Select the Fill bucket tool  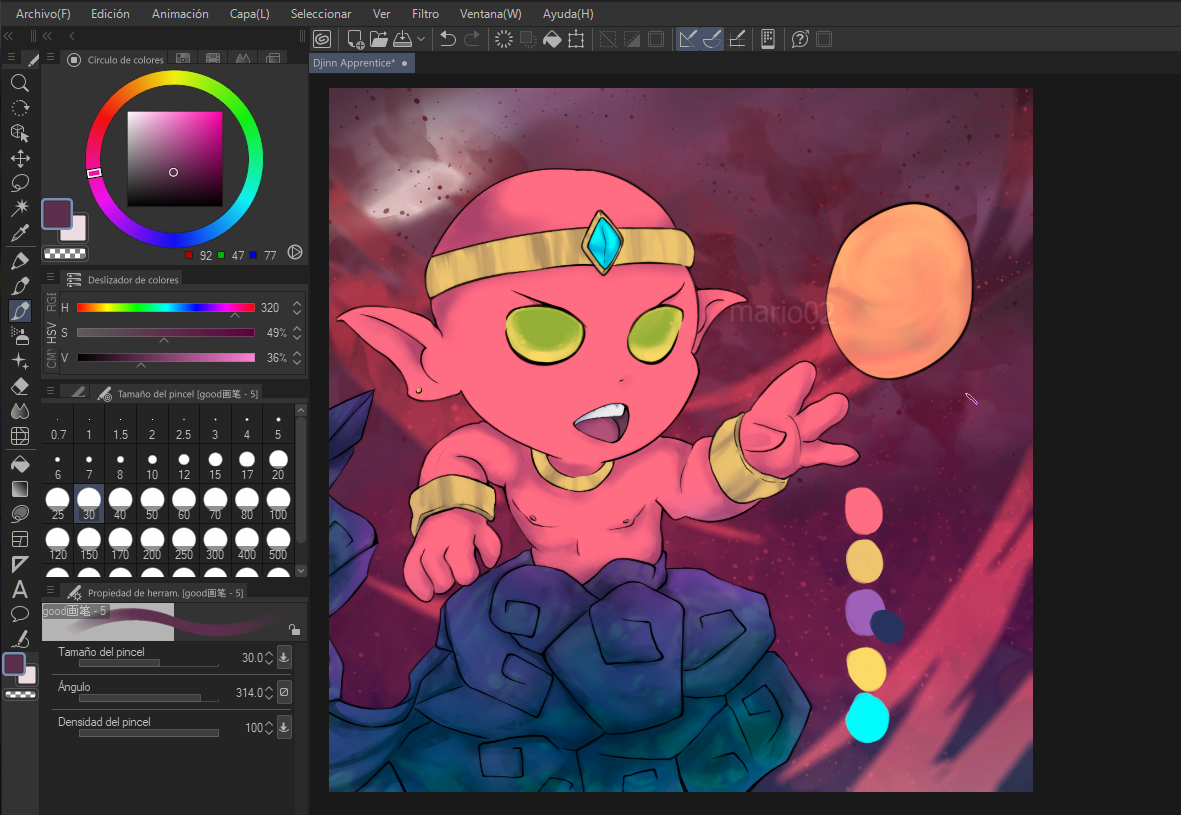[19, 464]
